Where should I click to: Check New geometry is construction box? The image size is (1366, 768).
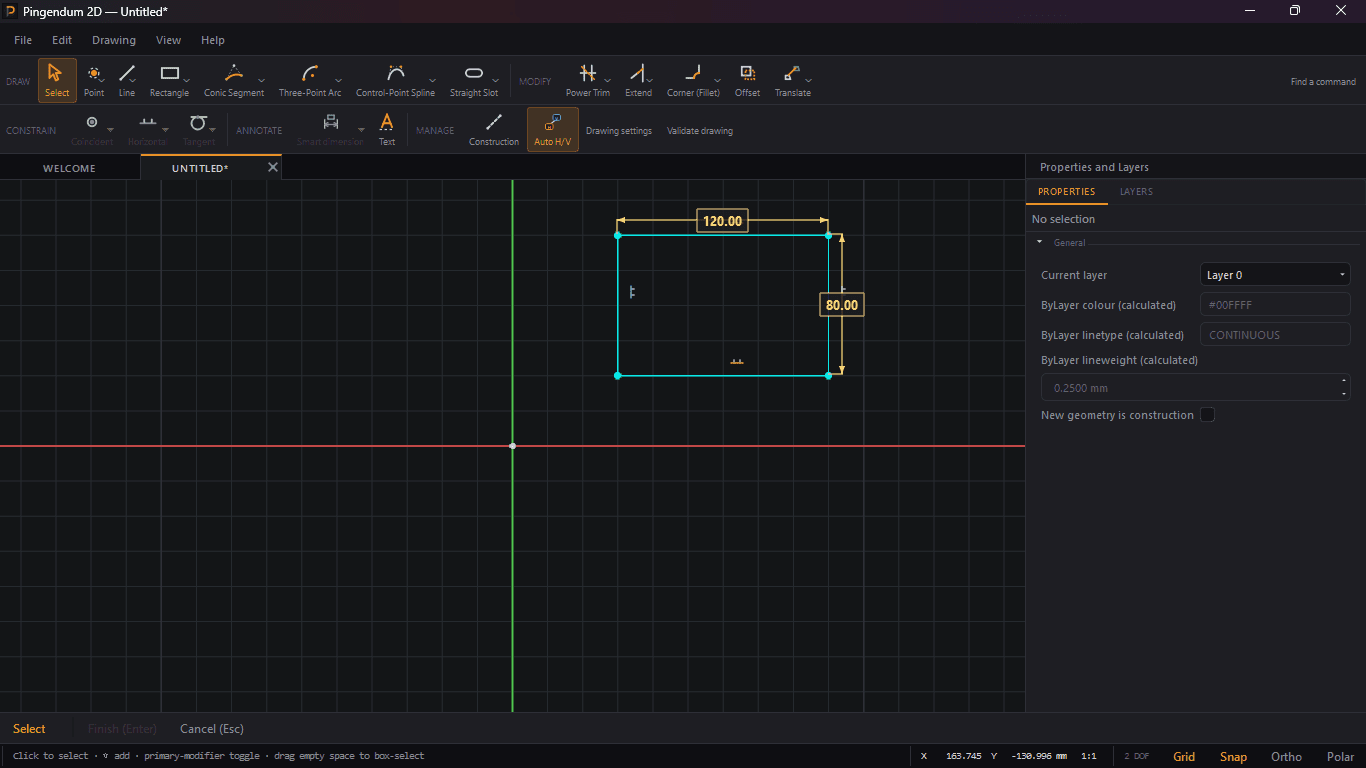tap(1207, 415)
